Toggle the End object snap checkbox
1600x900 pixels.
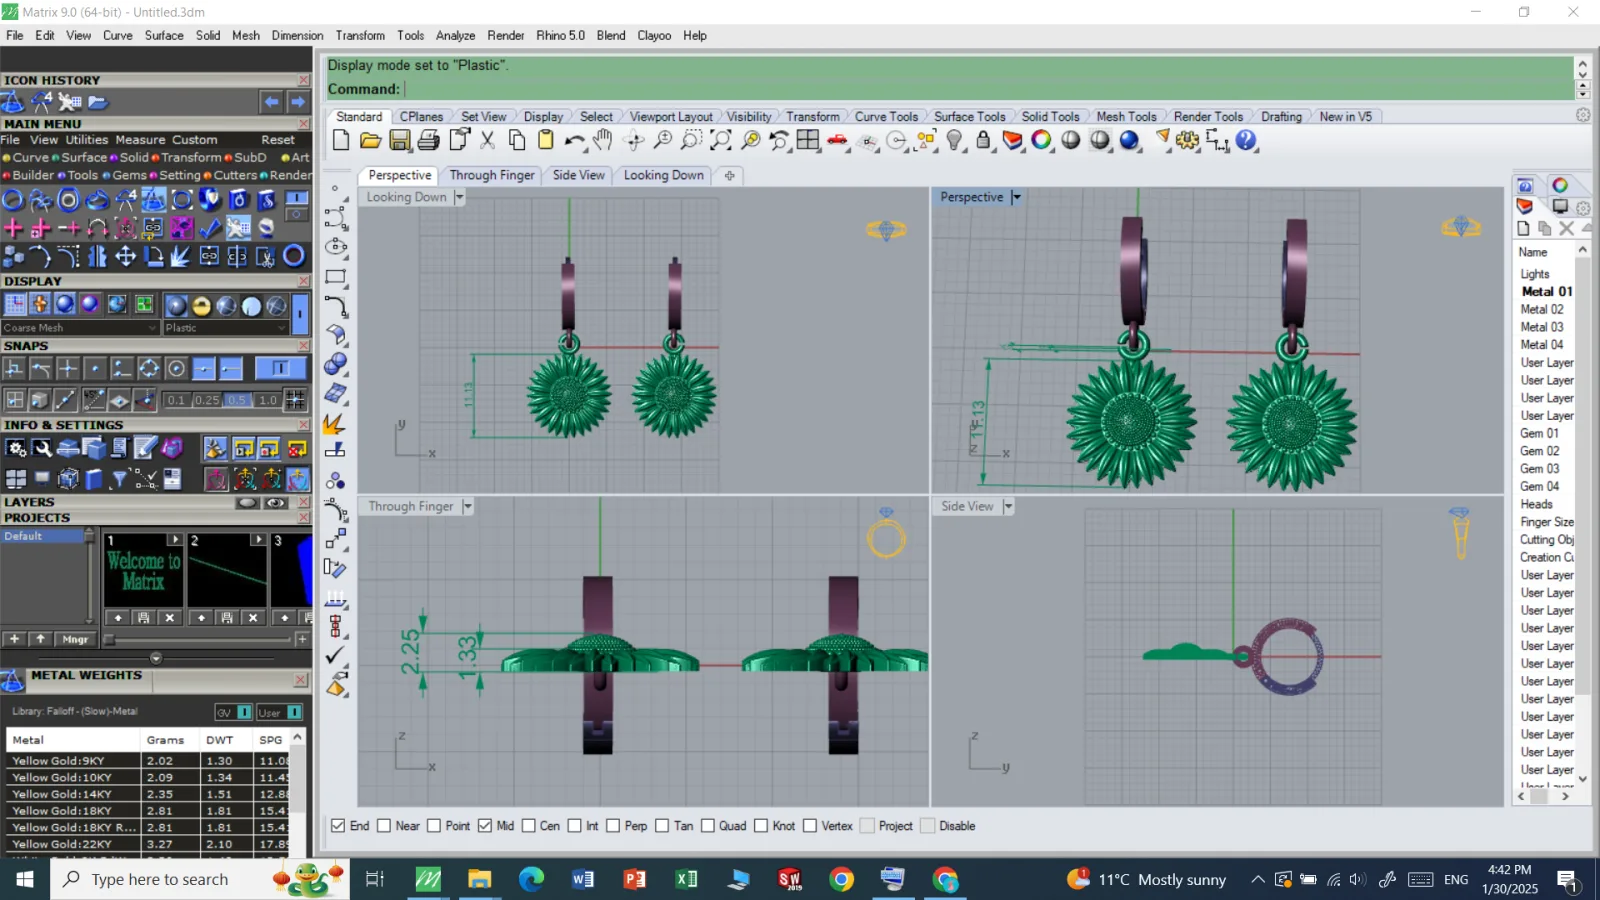(x=338, y=826)
